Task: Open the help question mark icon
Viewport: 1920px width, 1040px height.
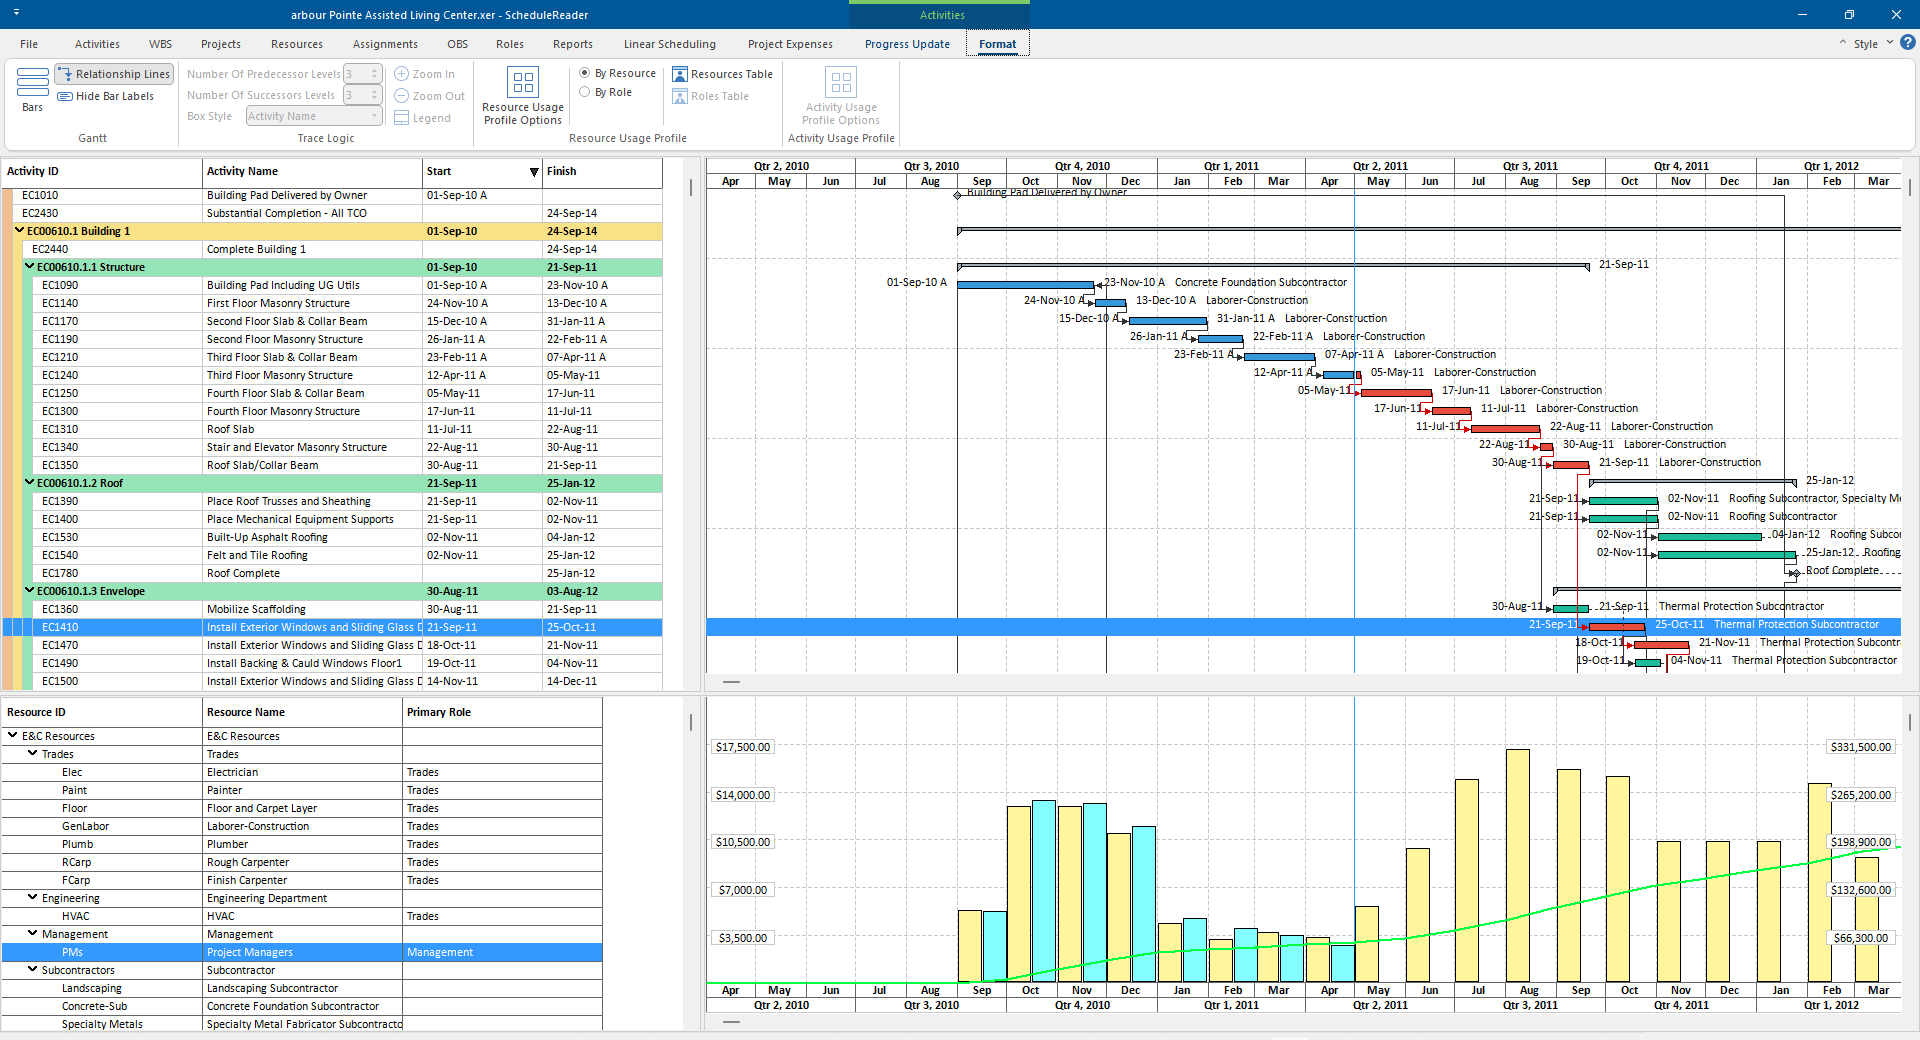Action: [1907, 43]
